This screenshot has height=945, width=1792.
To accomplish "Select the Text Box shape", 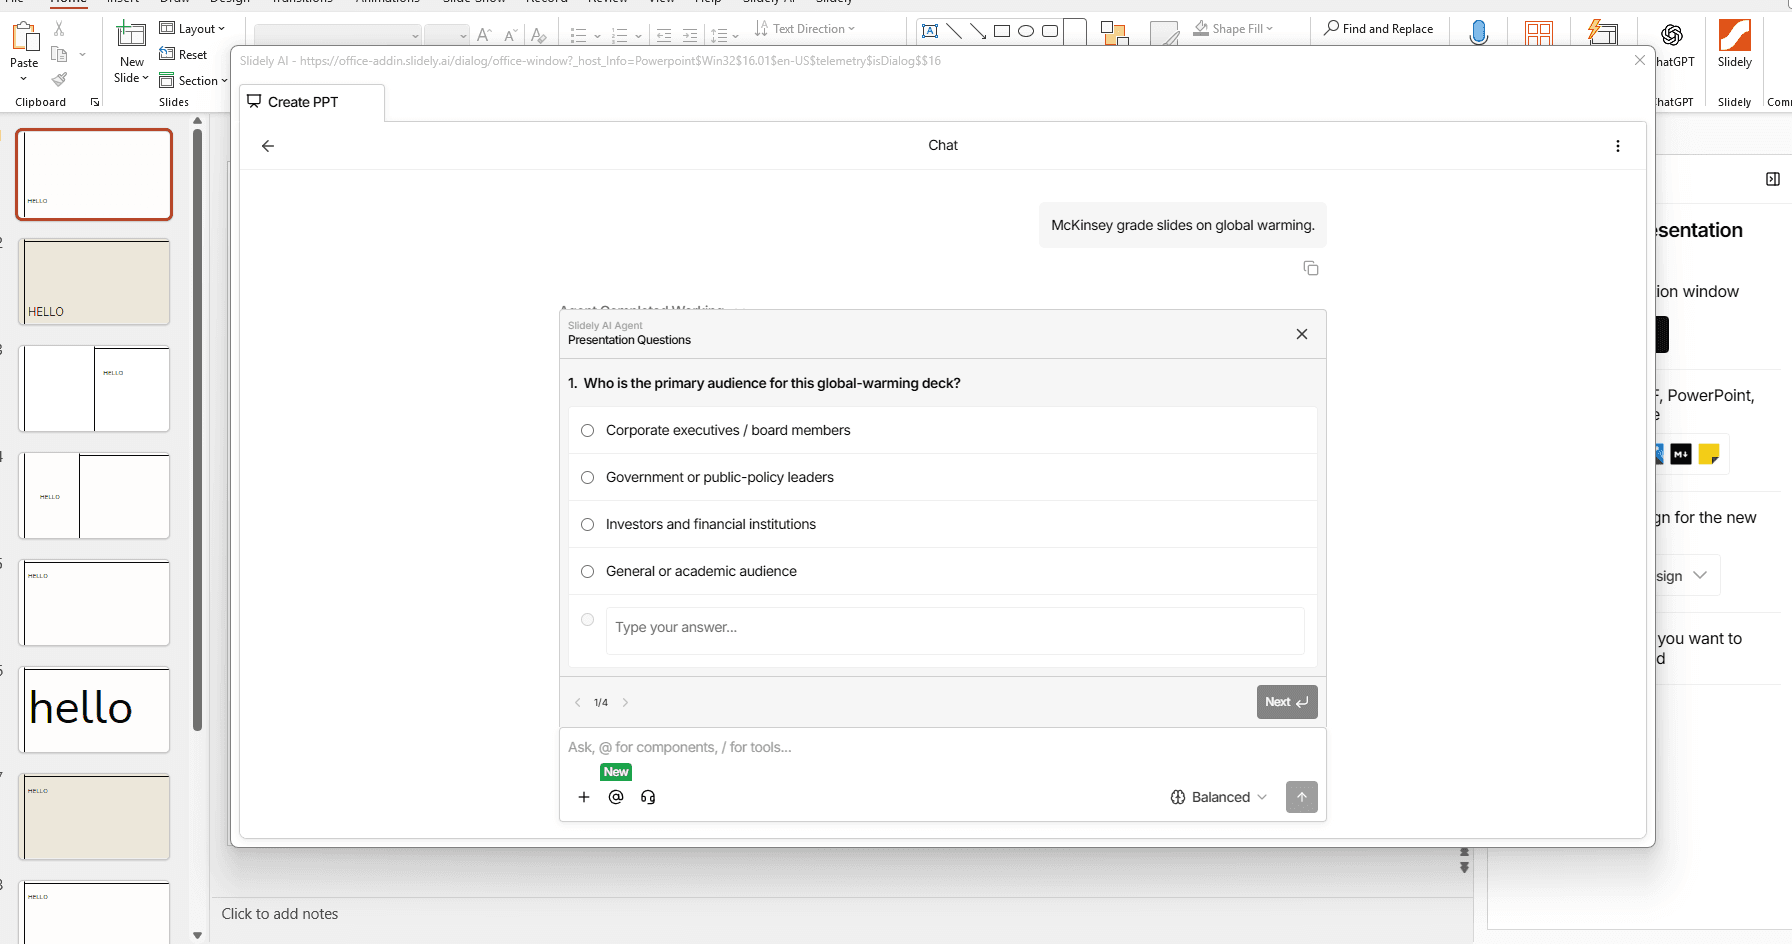I will pos(930,31).
